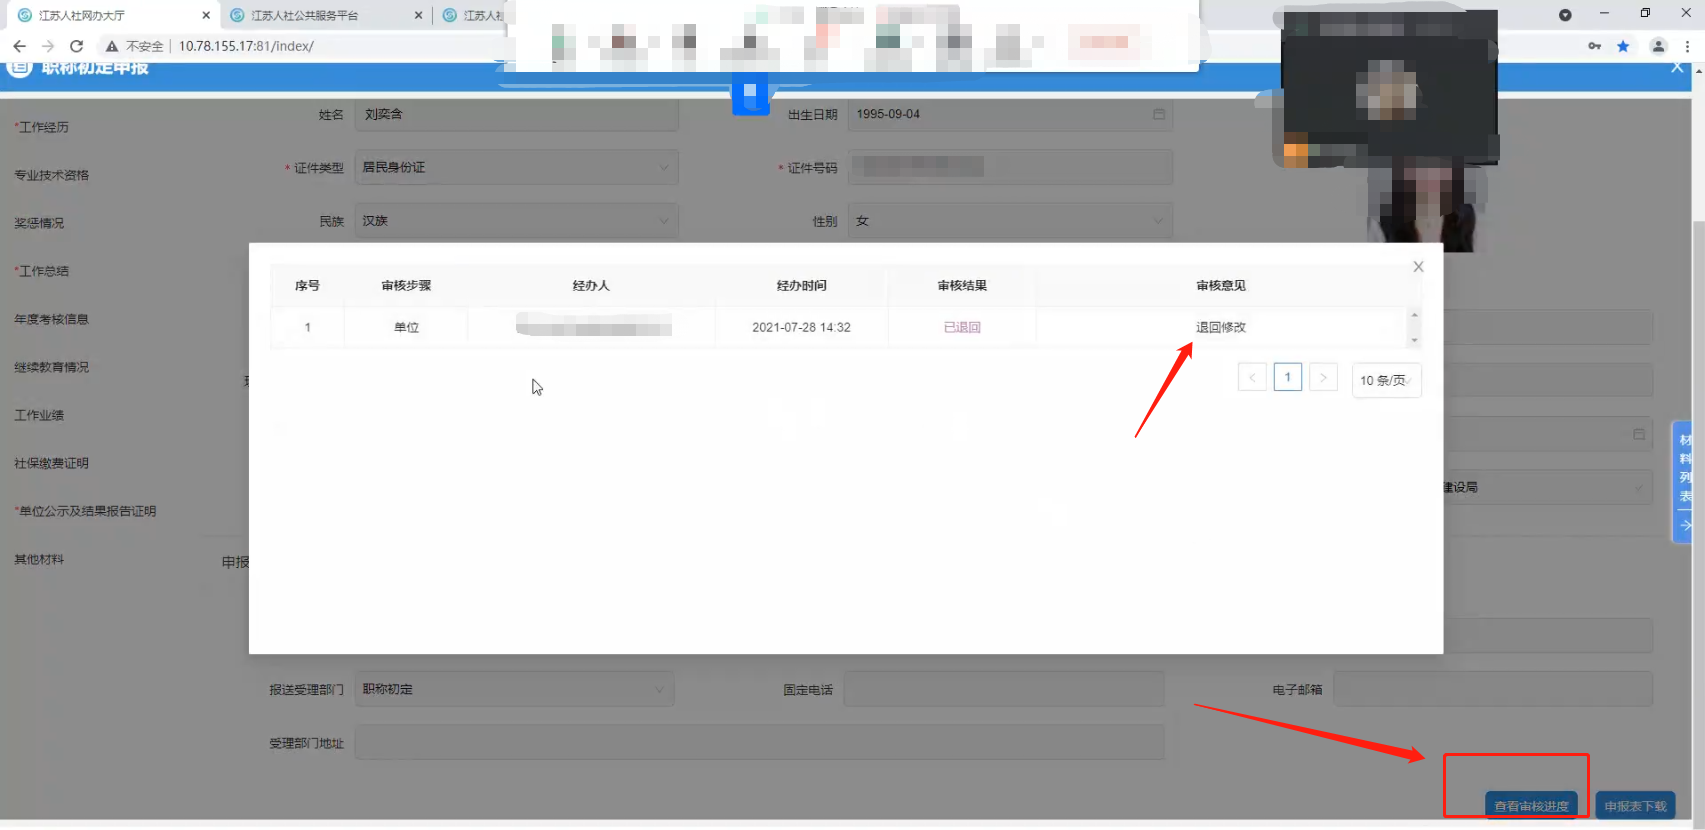
Task: Go to next page of audit records
Action: [1323, 377]
